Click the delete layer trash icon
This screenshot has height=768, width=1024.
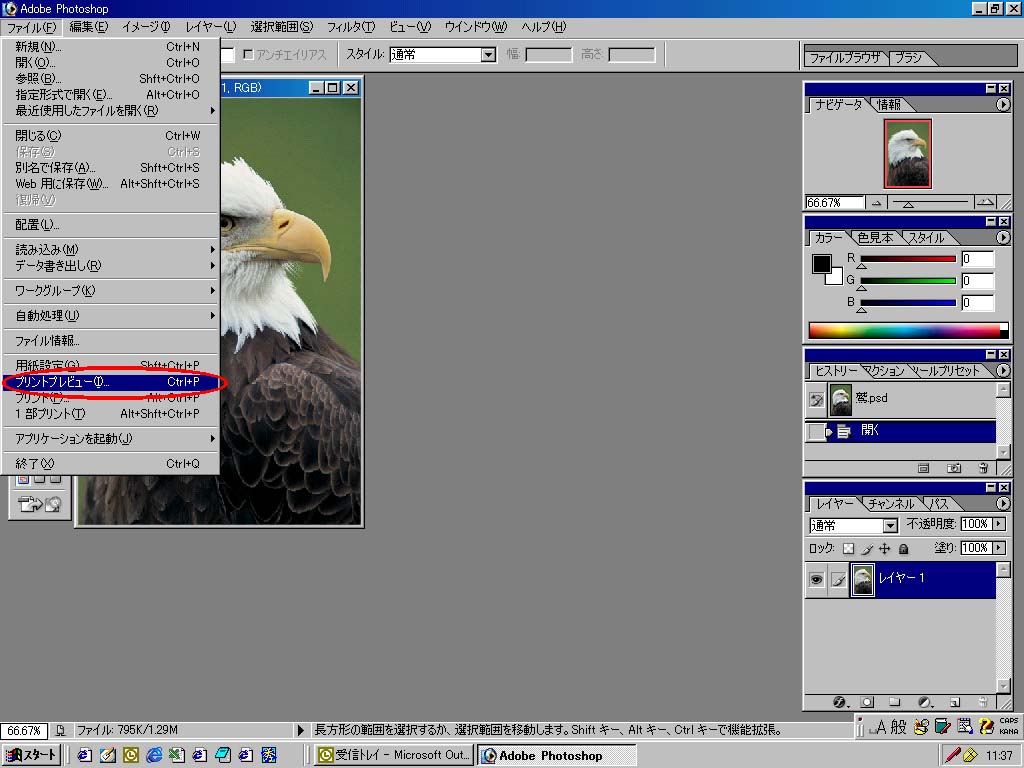tap(982, 702)
